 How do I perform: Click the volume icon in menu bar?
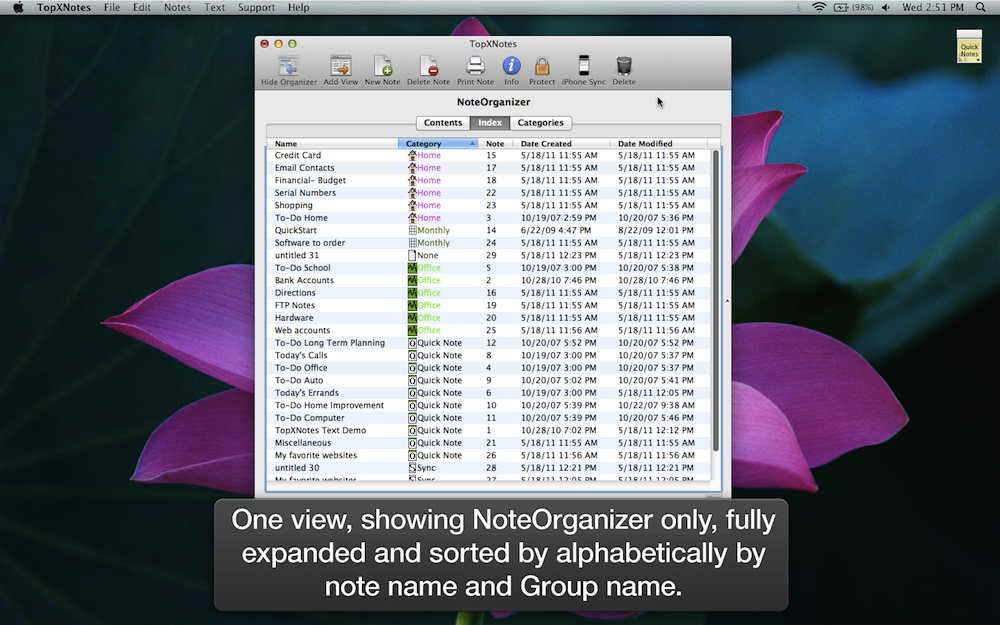pyautogui.click(x=886, y=8)
